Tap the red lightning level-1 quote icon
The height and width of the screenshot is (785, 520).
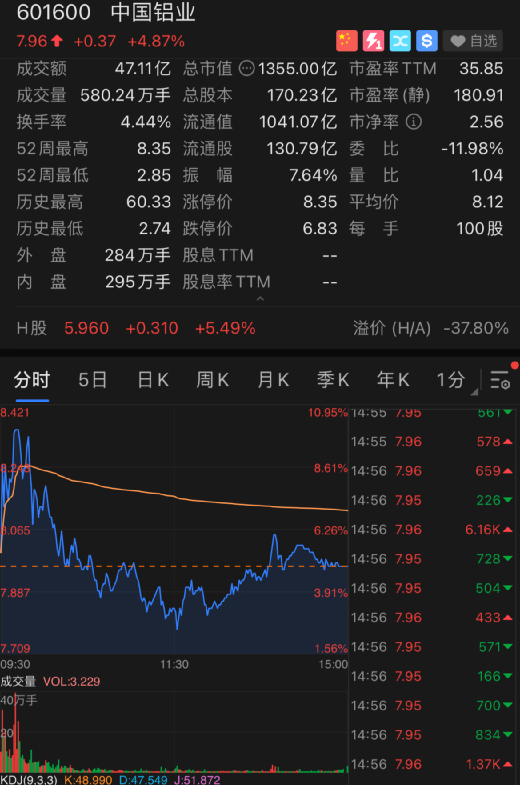pos(373,41)
